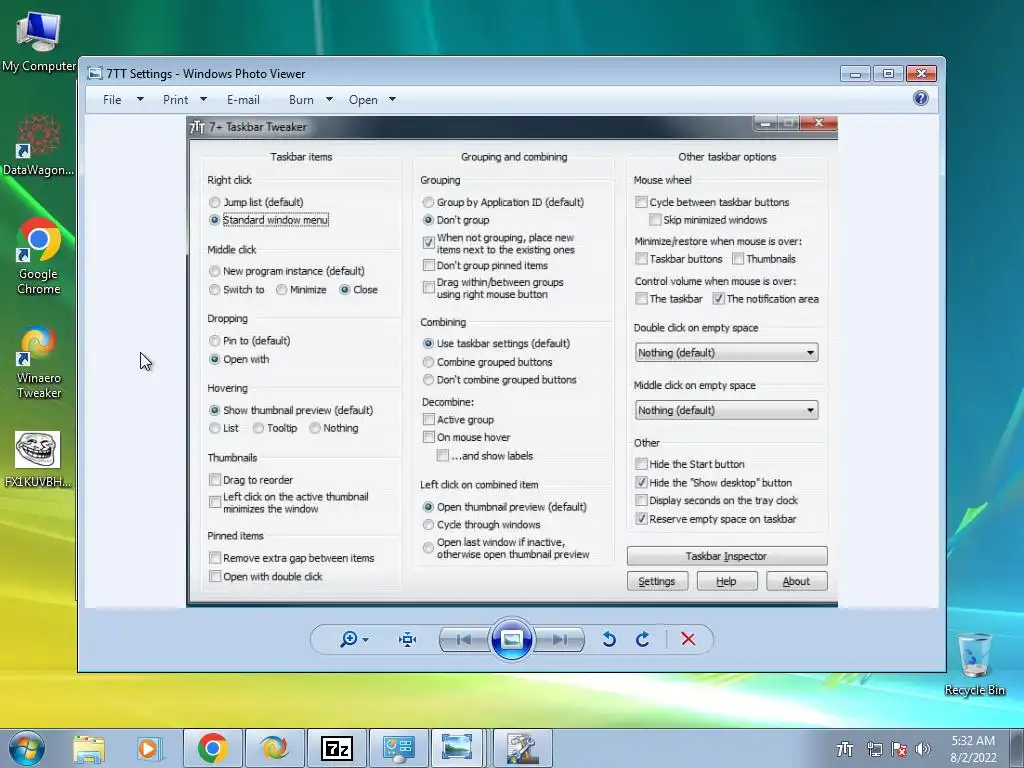The height and width of the screenshot is (768, 1024).
Task: Click the volume speaker tray icon
Action: pos(923,748)
